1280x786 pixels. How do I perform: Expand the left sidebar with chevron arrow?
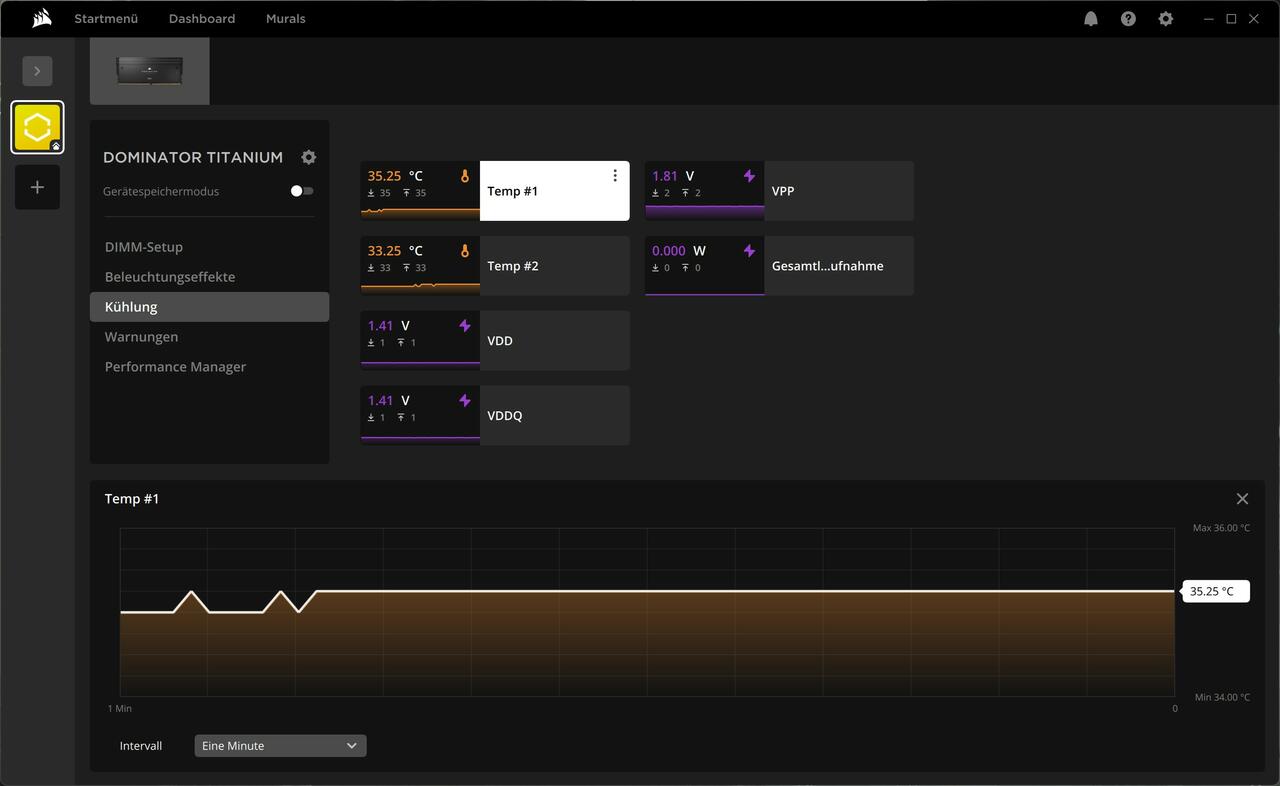[37, 71]
